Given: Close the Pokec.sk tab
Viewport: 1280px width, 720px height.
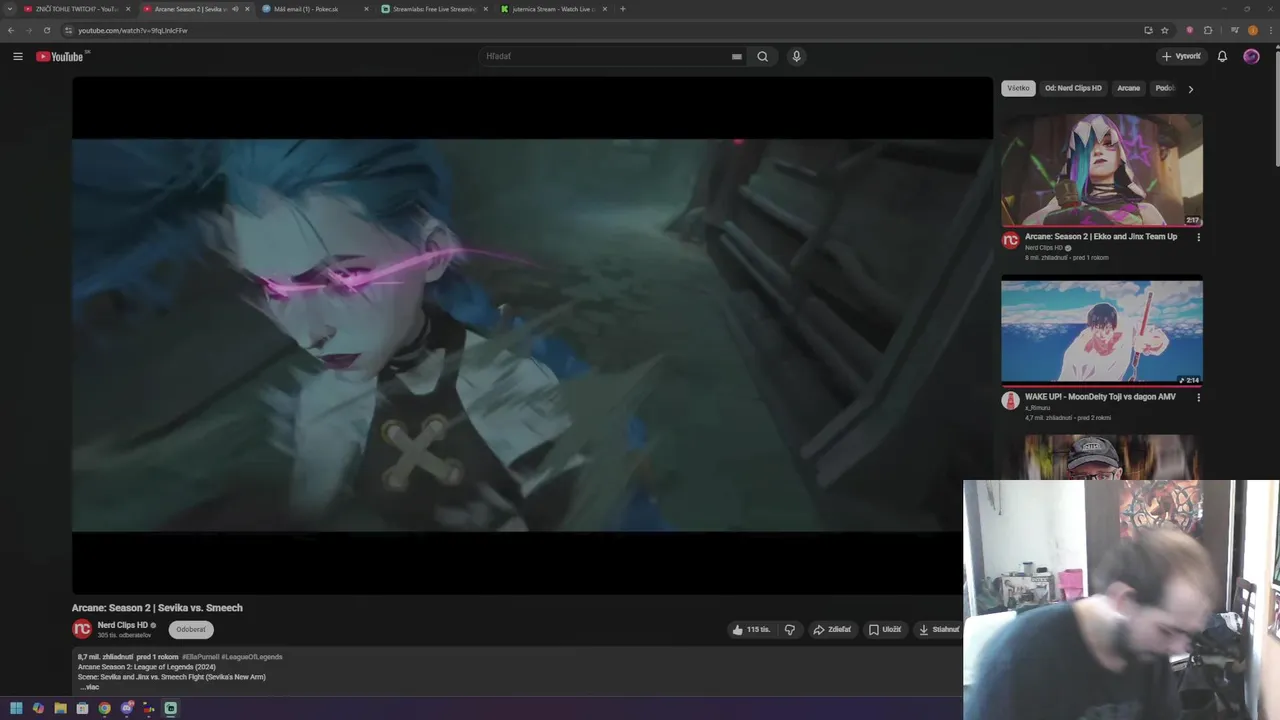Looking at the screenshot, I should 366,9.
